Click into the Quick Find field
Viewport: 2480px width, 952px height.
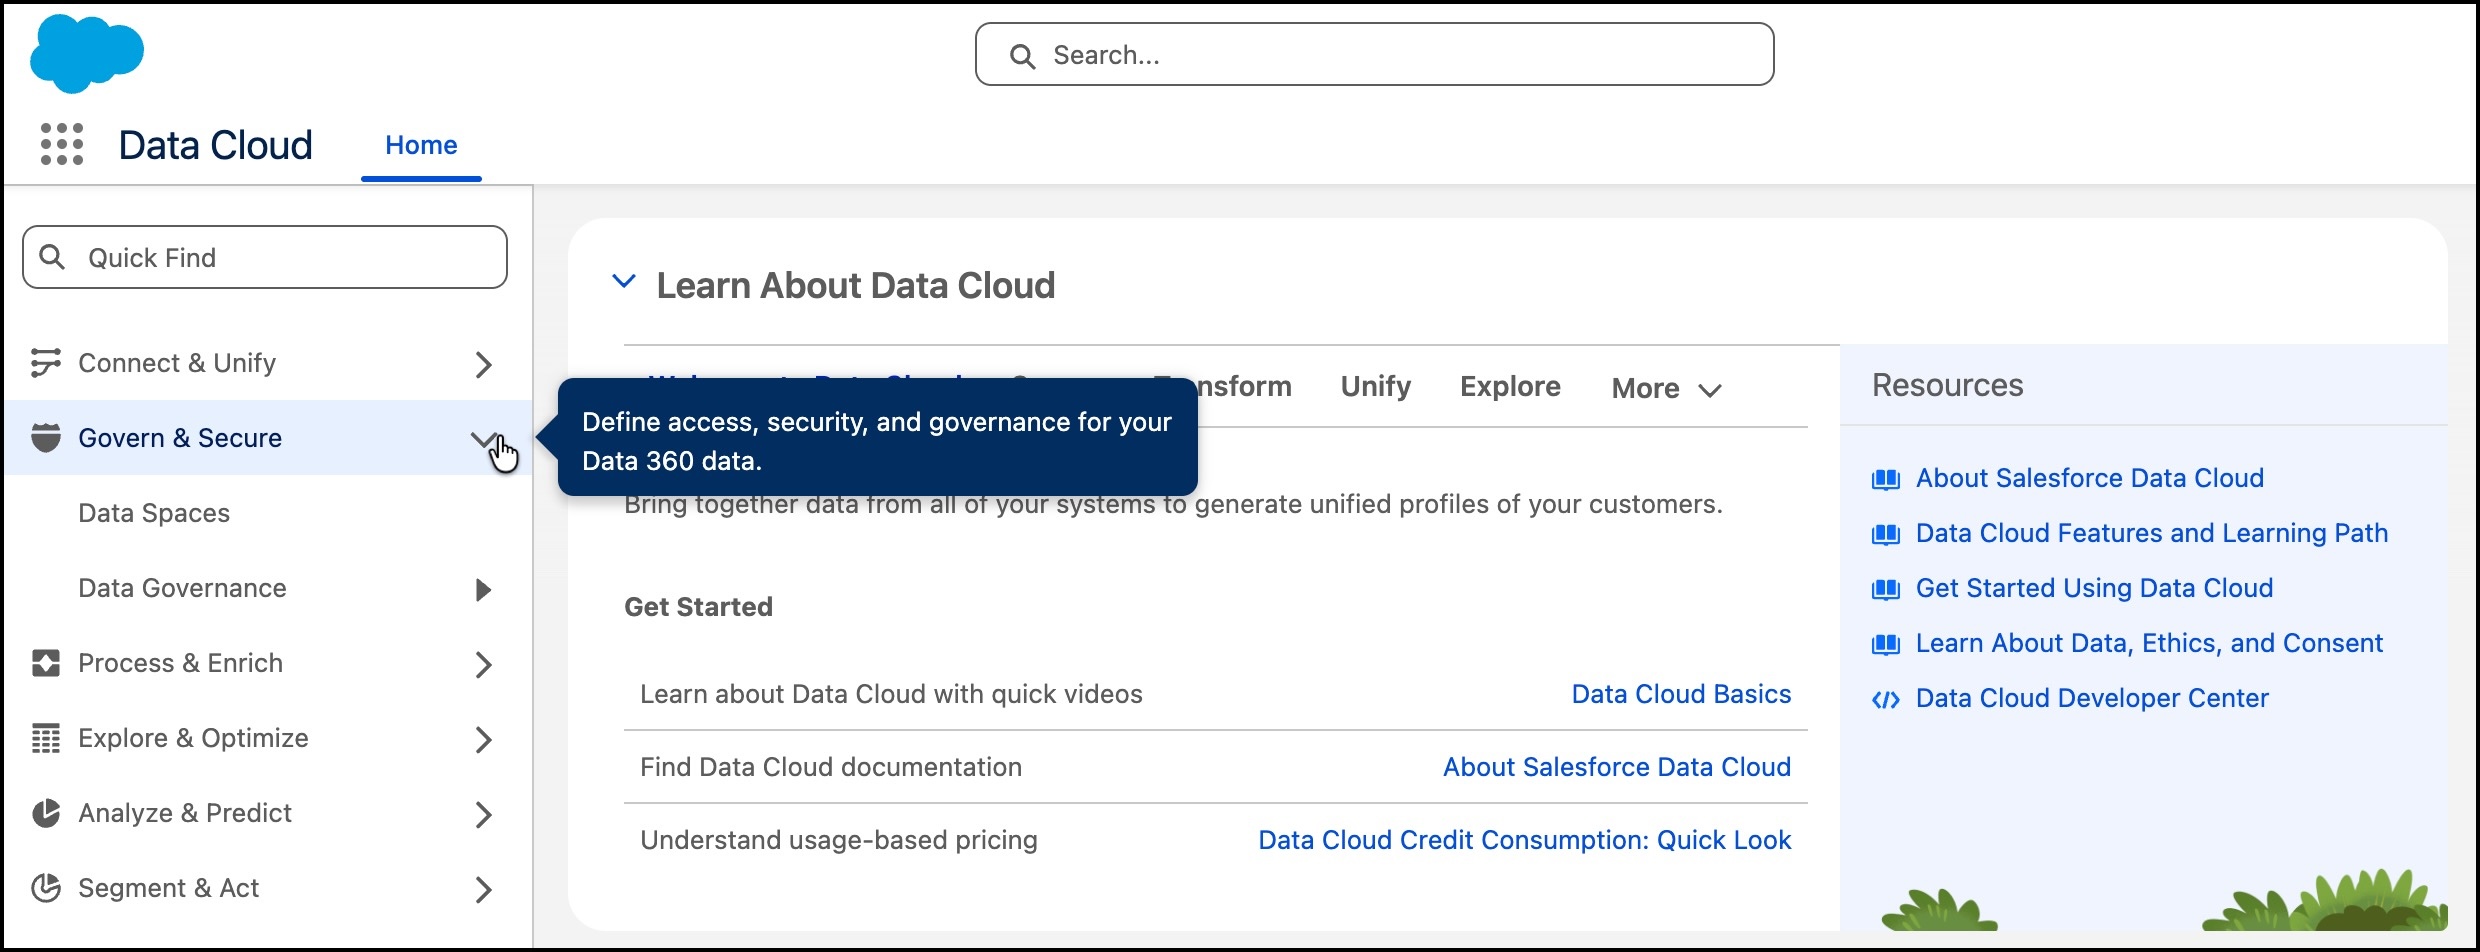coord(265,257)
